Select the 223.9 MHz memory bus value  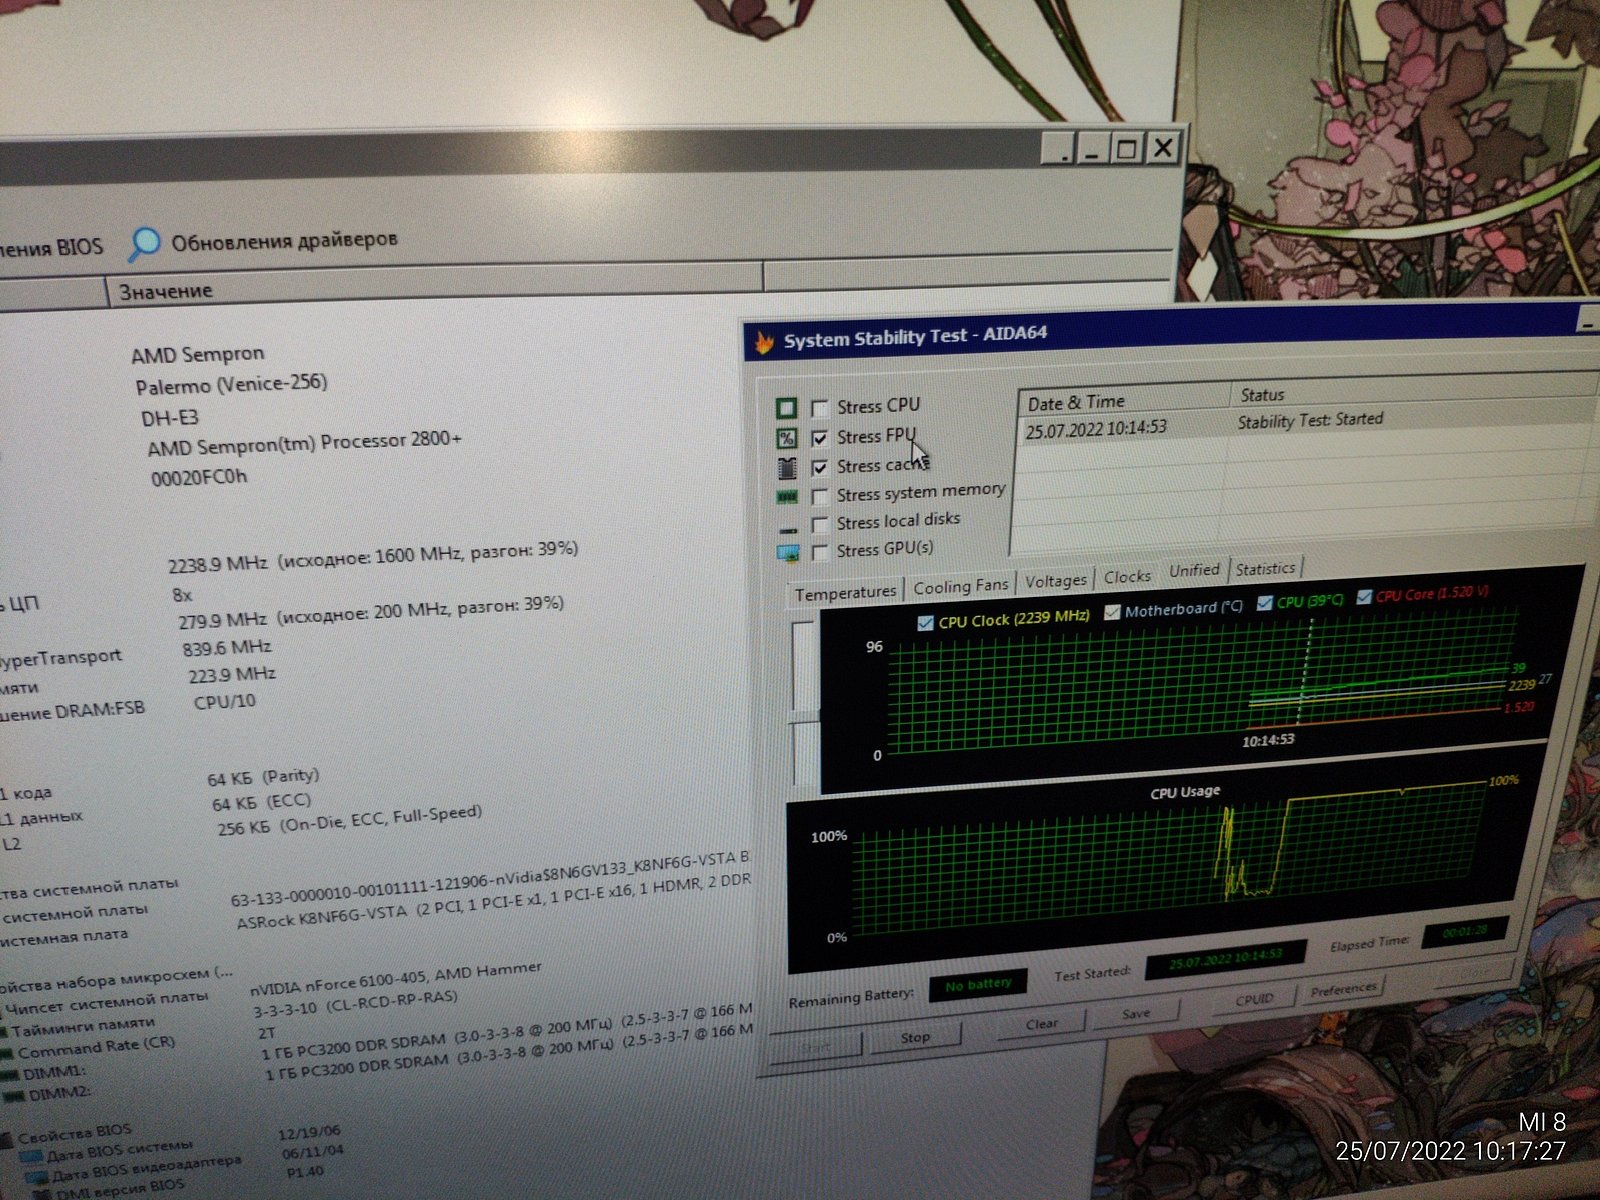(232, 676)
